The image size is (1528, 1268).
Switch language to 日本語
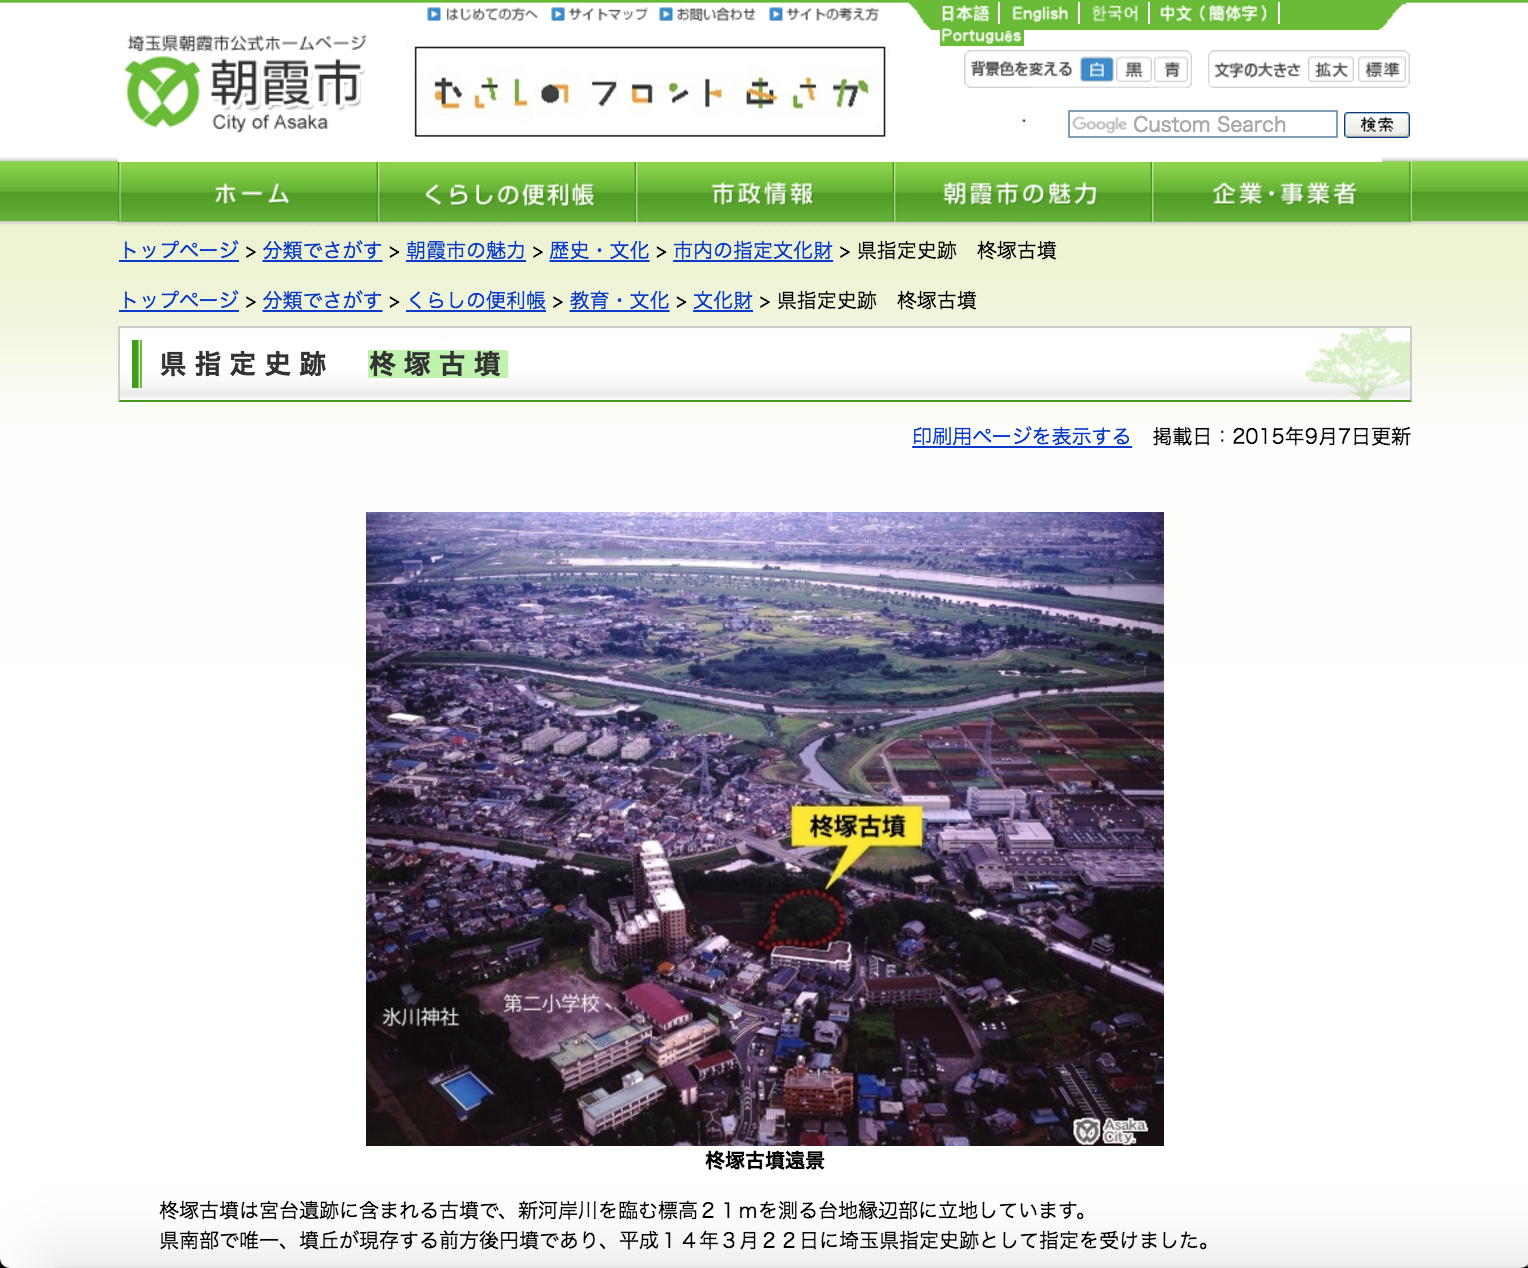click(965, 14)
